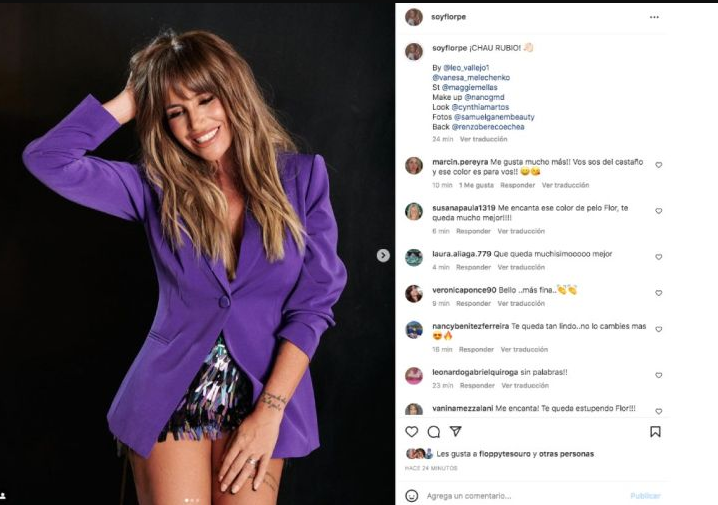Like laura.aliaga.779's comment heart
Image resolution: width=718 pixels, height=505 pixels.
658,257
